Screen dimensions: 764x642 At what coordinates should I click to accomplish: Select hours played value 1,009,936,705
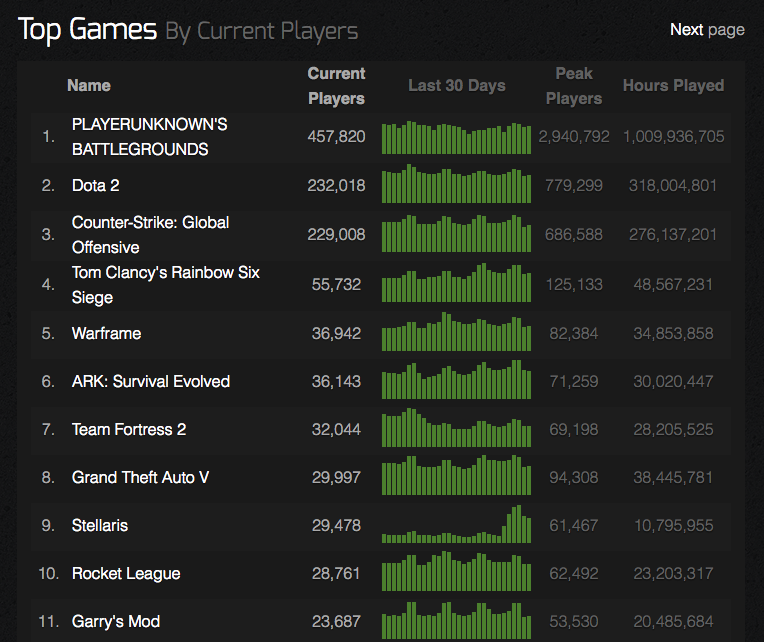click(x=673, y=137)
